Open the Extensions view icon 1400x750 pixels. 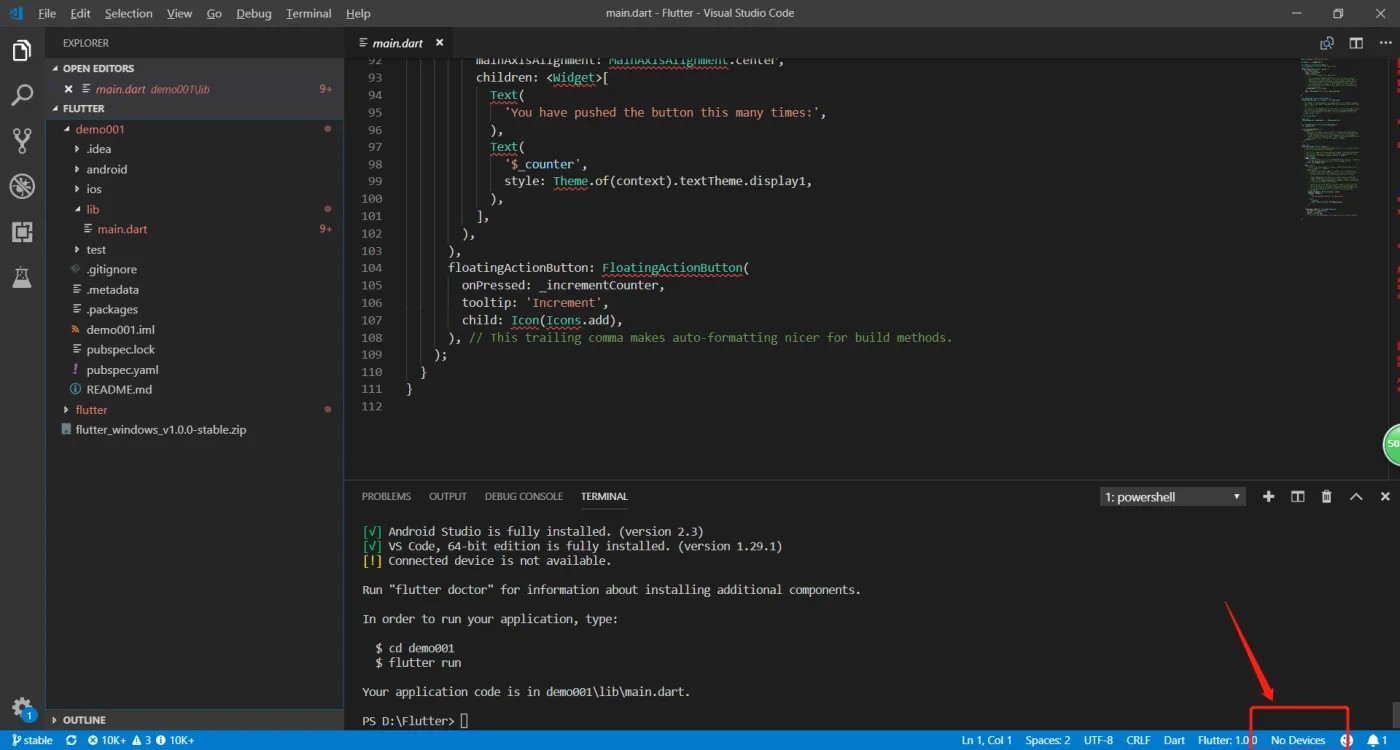22,232
